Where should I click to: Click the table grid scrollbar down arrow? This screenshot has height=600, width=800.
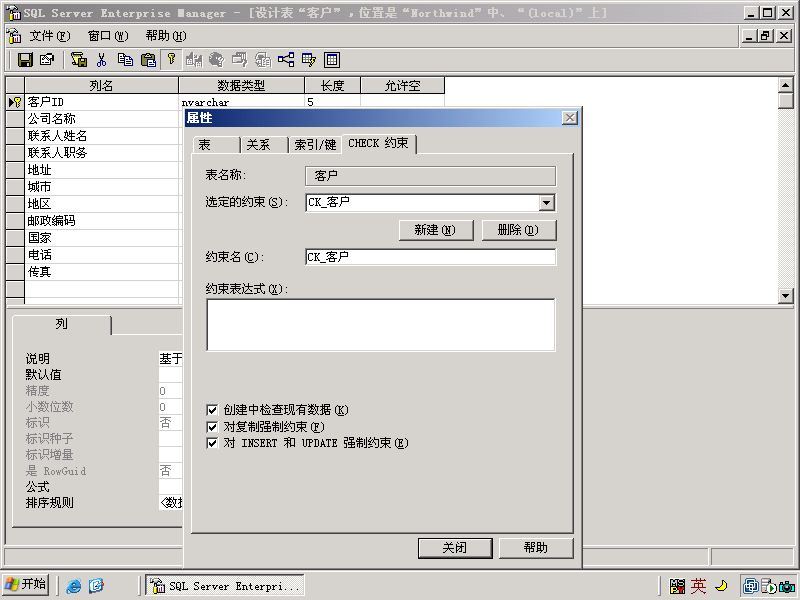tap(786, 295)
